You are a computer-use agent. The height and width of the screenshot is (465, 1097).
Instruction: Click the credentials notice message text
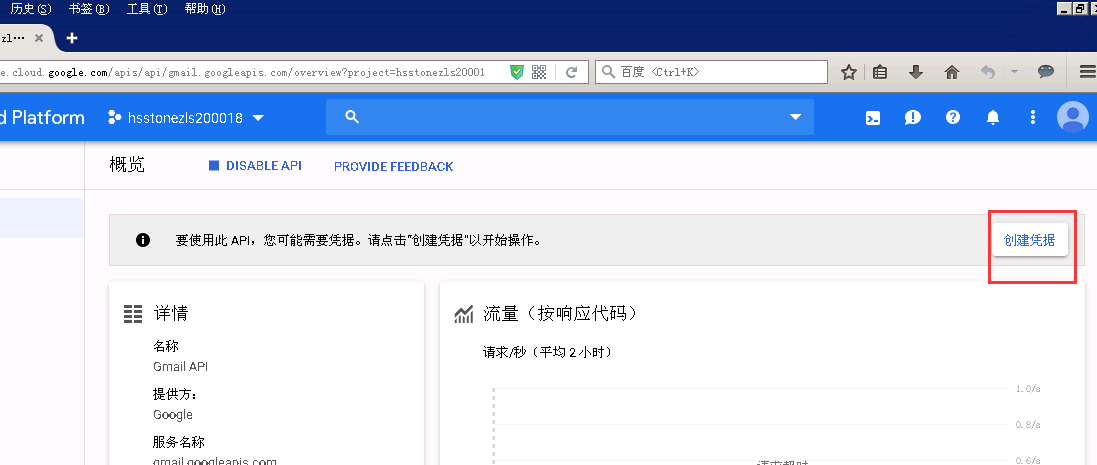coord(358,241)
